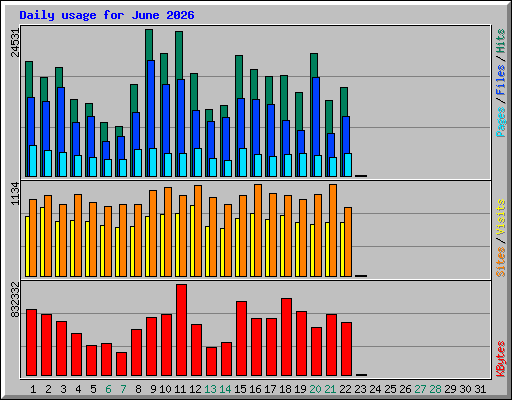
Task: Click green weekend day 7 label
Action: (x=123, y=389)
